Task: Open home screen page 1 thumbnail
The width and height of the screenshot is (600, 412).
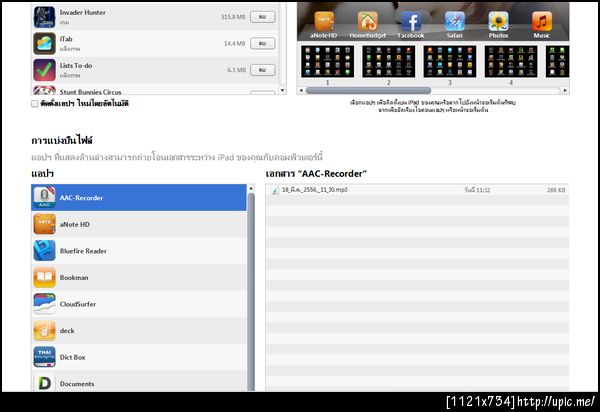Action: 328,61
